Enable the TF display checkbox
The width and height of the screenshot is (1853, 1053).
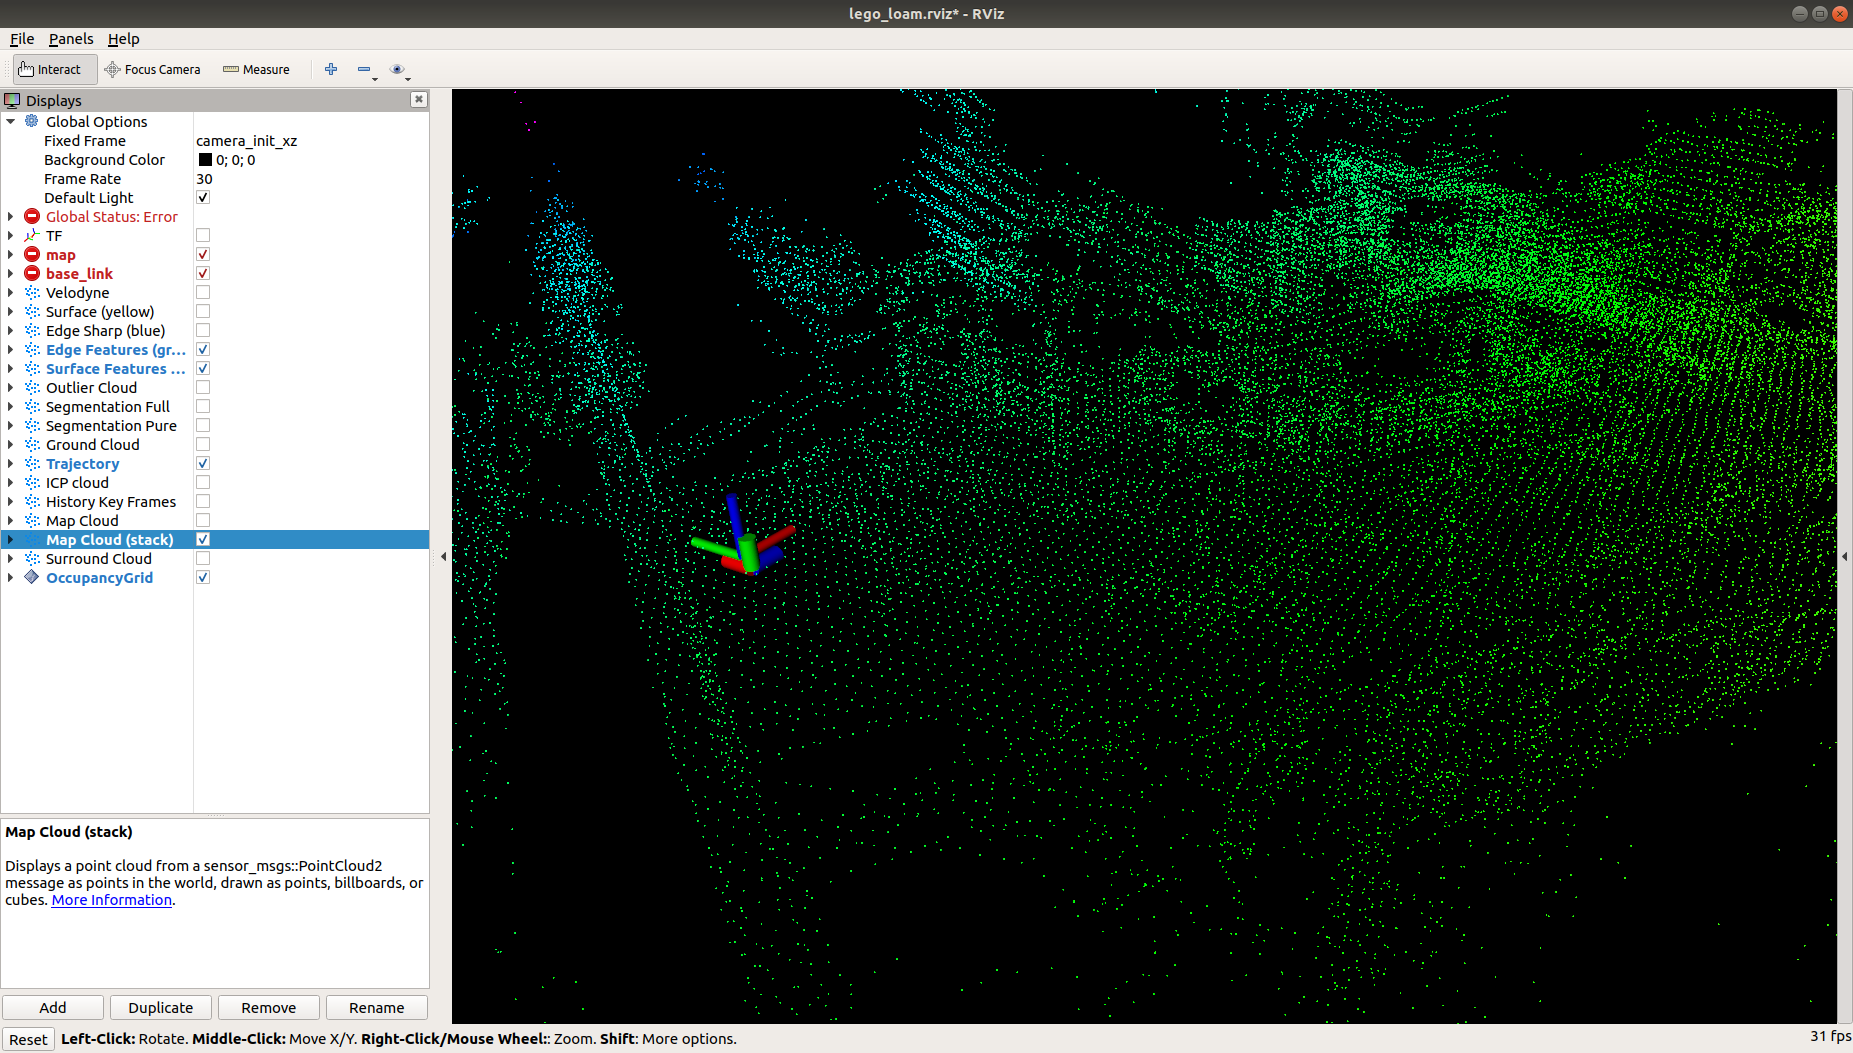coord(203,235)
